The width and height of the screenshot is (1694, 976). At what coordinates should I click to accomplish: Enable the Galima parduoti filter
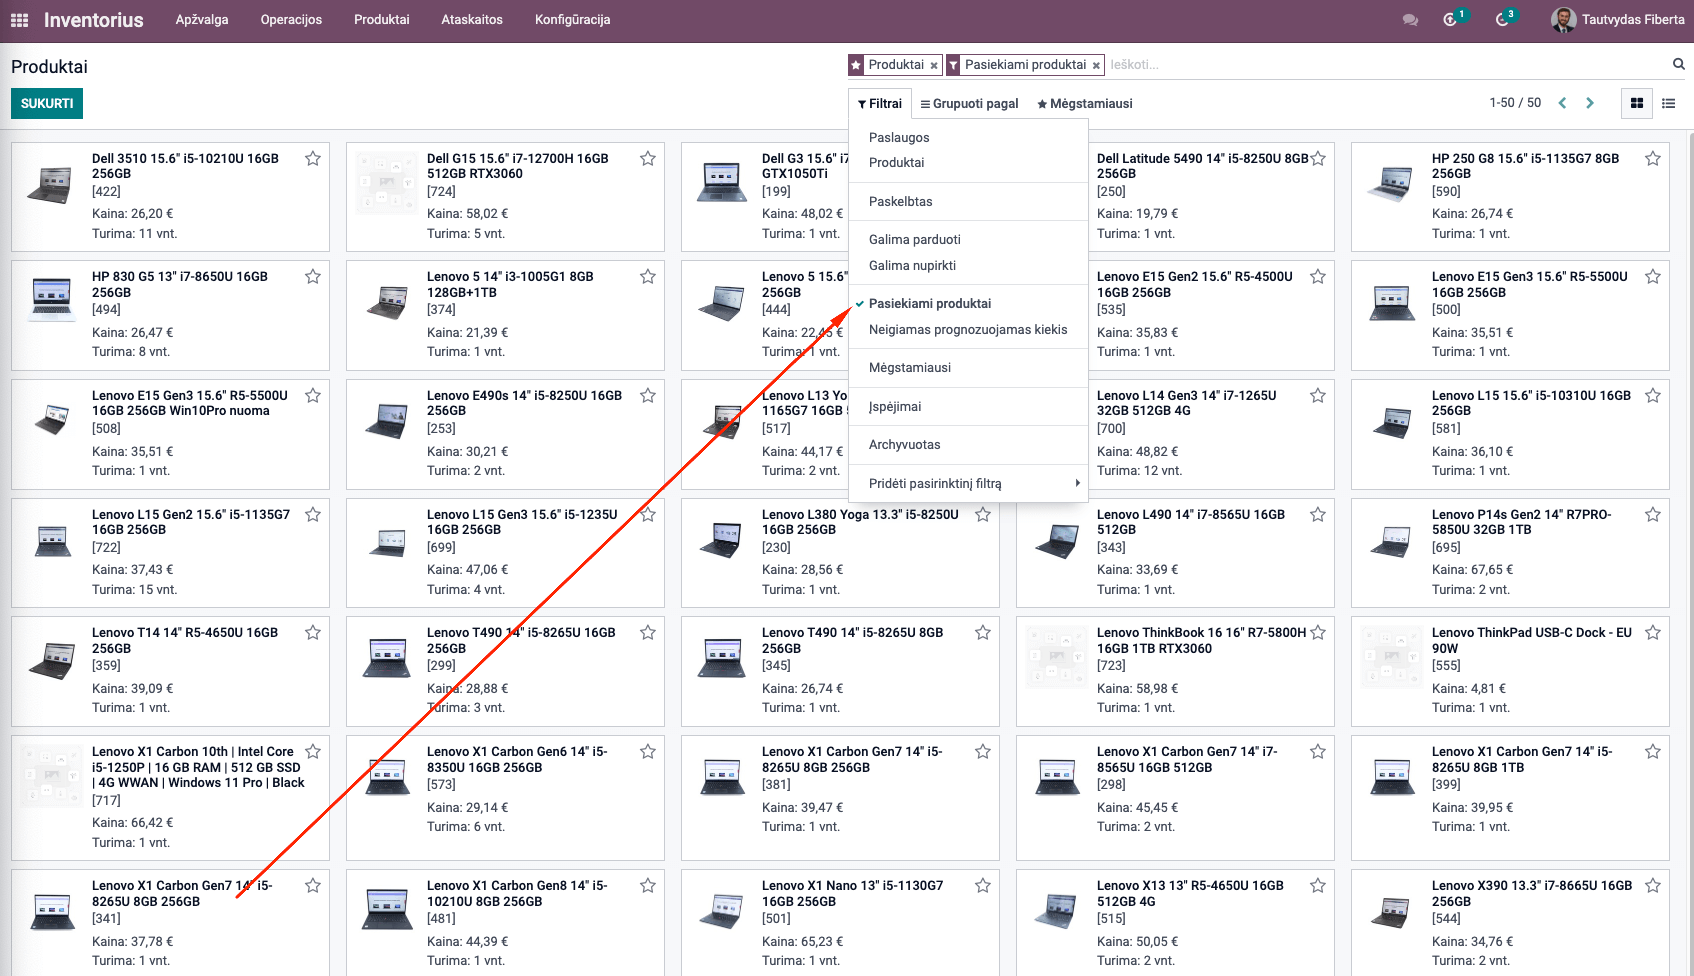pyautogui.click(x=968, y=240)
